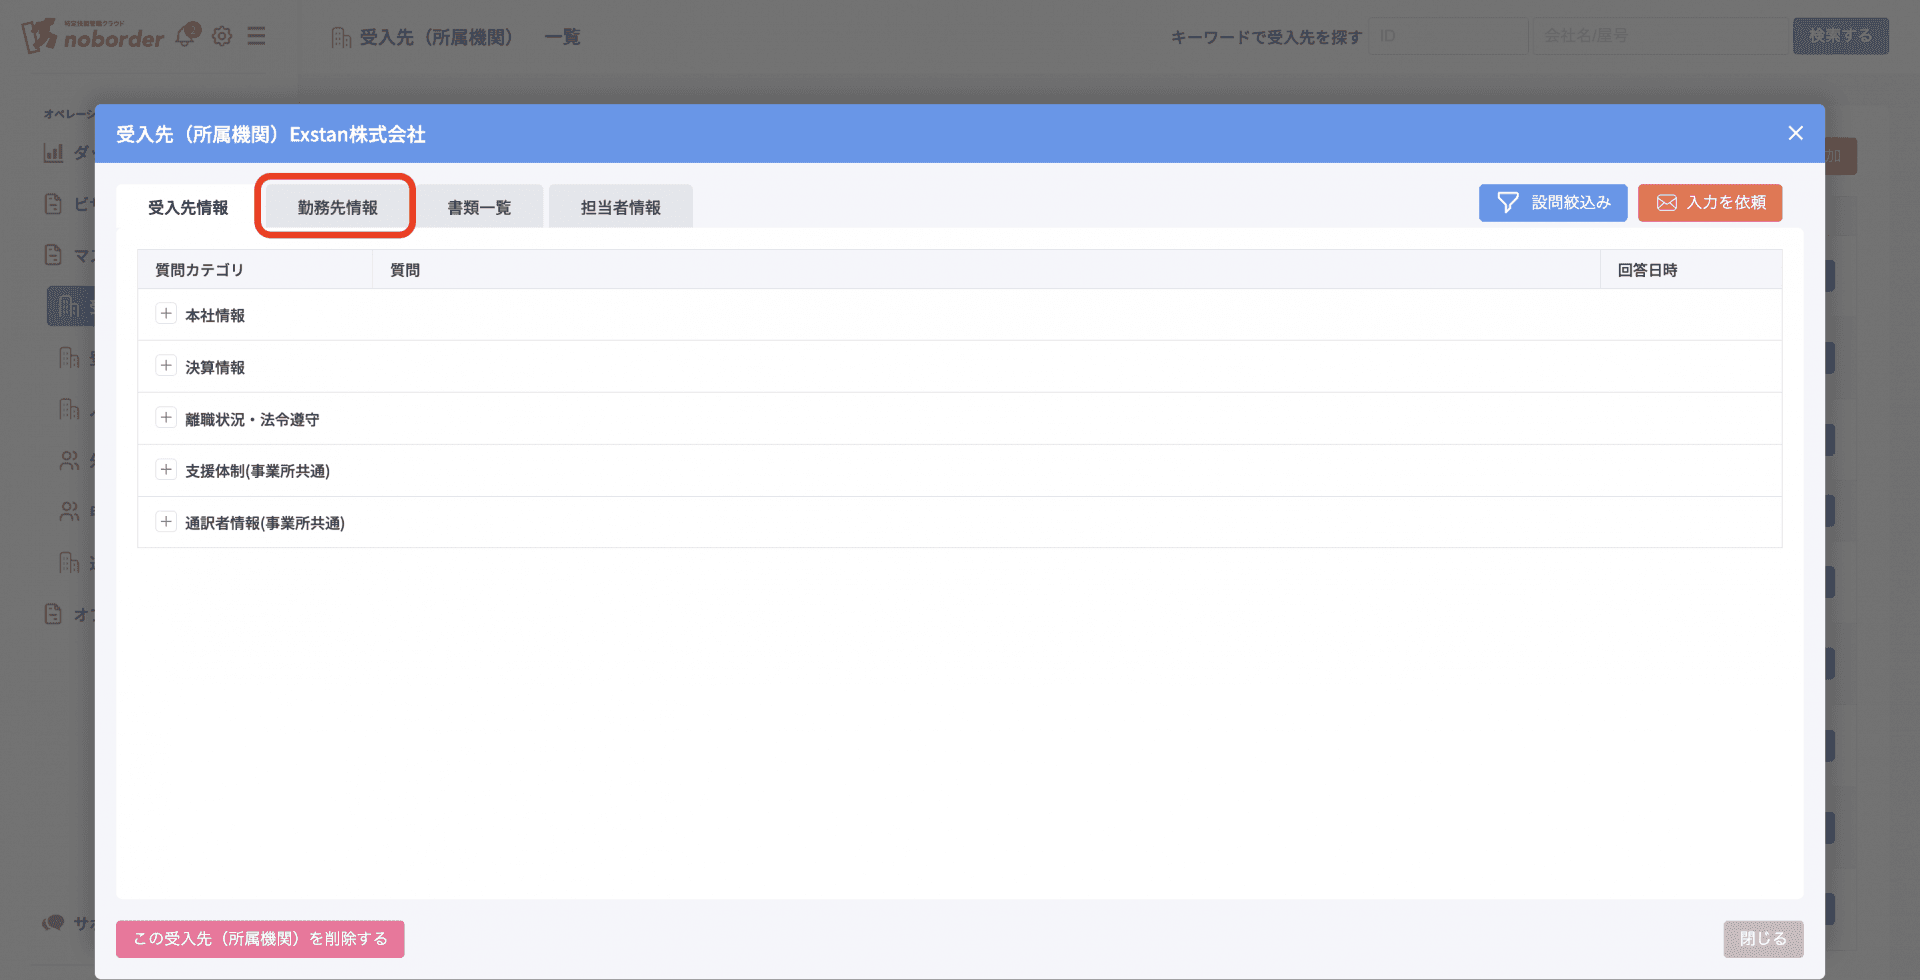Image resolution: width=1920 pixels, height=980 pixels.
Task: Click the ID search input field
Action: (x=1447, y=36)
